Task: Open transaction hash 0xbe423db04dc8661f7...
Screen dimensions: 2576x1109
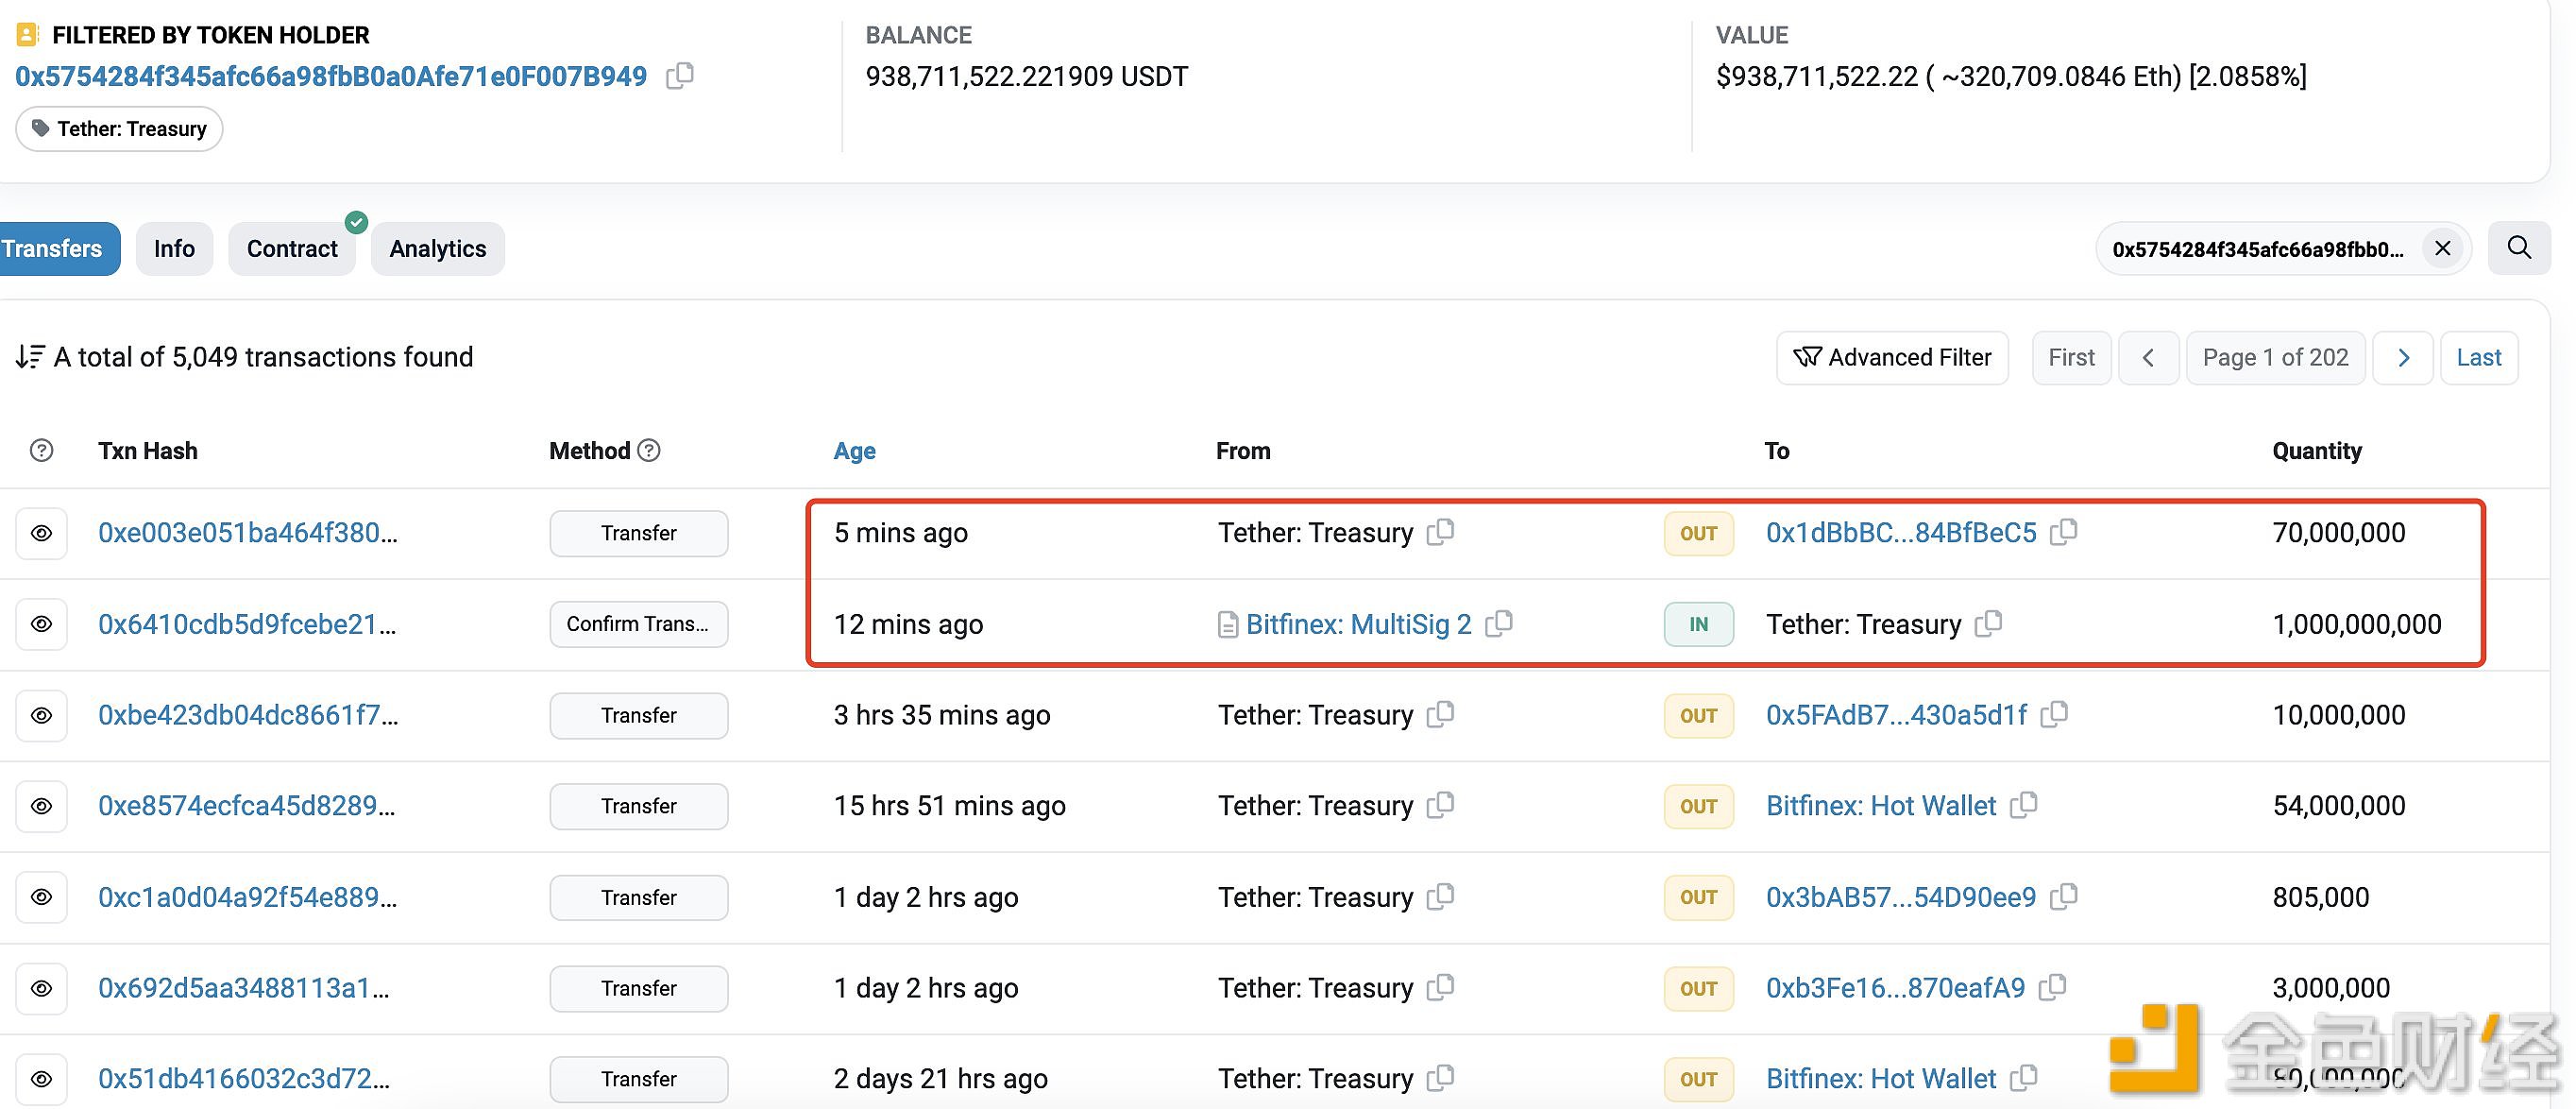Action: (248, 715)
